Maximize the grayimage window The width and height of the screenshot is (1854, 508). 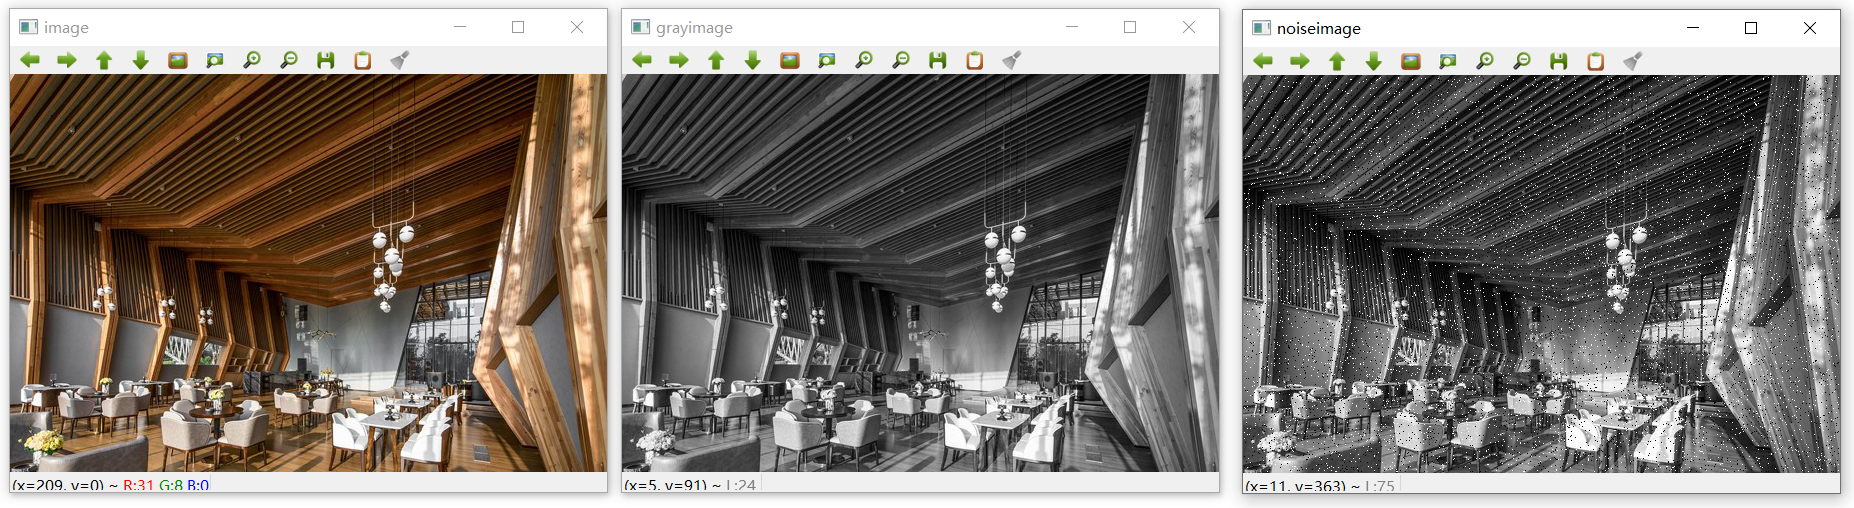pyautogui.click(x=1130, y=27)
